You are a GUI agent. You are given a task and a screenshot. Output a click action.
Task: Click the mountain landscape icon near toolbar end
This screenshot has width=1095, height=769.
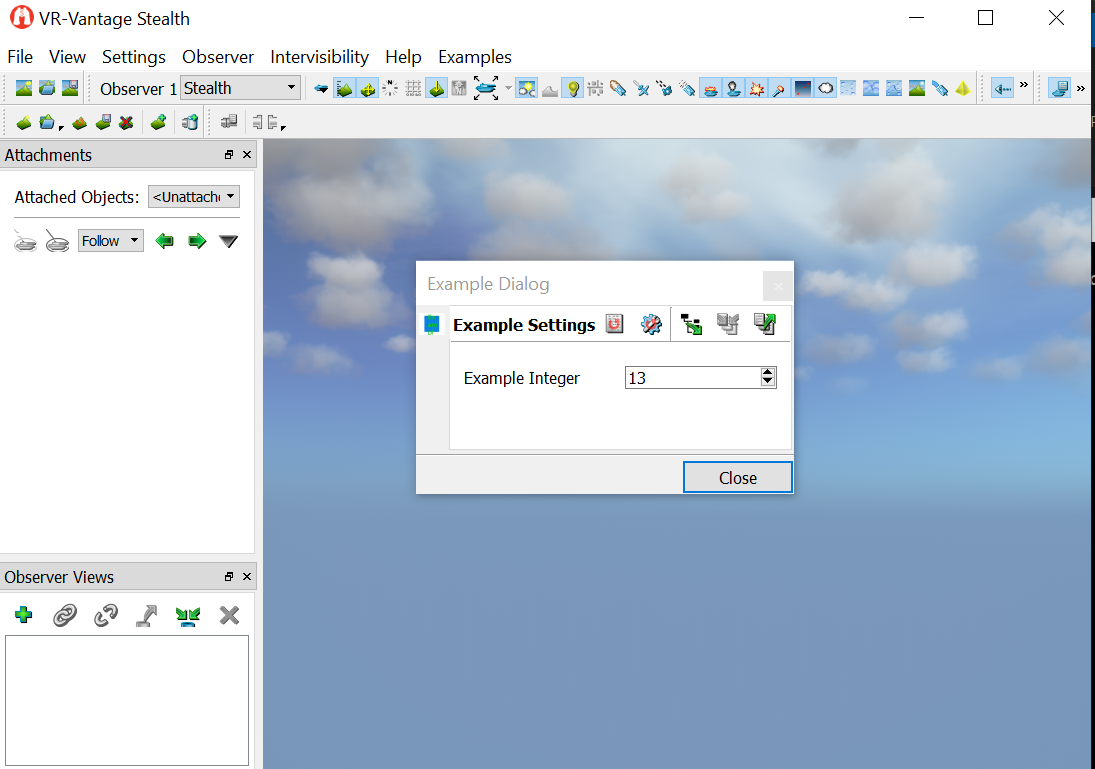(x=917, y=89)
